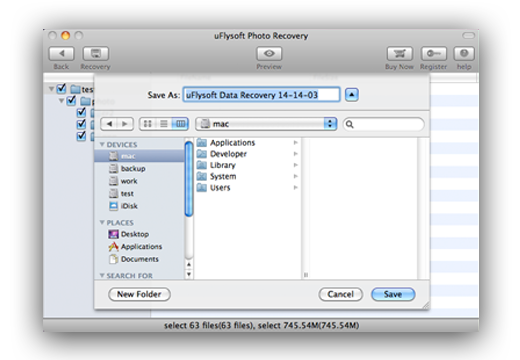Select the work drive in the sidebar
The width and height of the screenshot is (520, 360).
tap(139, 181)
